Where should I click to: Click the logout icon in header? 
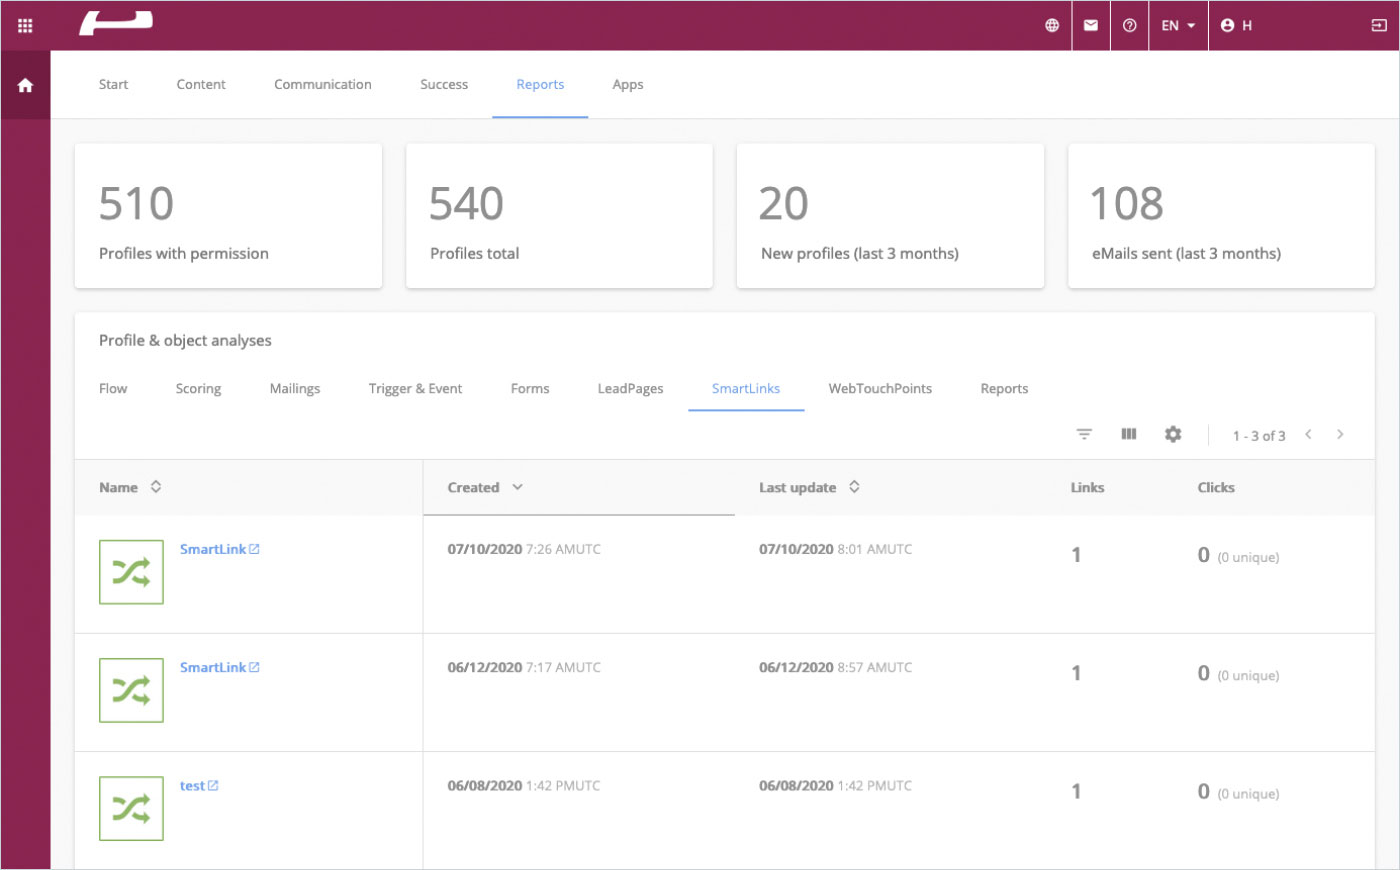click(1379, 26)
